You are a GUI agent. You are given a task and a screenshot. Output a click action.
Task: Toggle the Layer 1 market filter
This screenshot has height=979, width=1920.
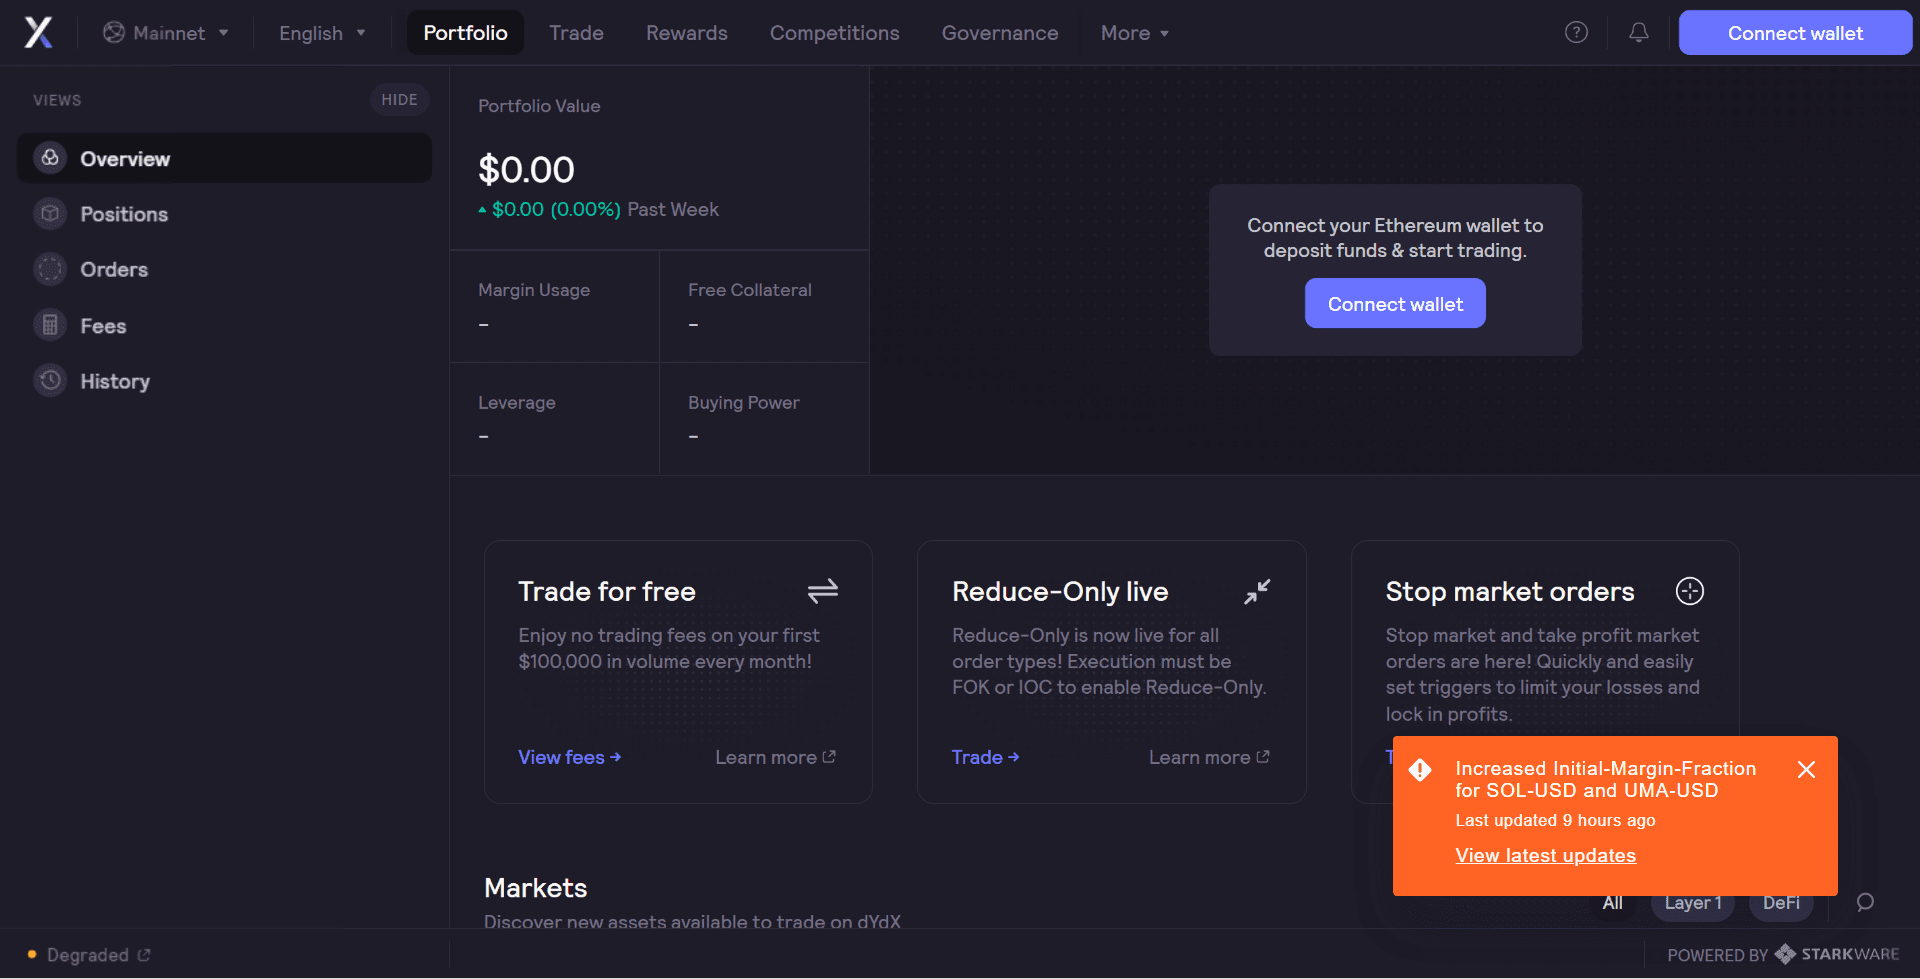coord(1693,901)
